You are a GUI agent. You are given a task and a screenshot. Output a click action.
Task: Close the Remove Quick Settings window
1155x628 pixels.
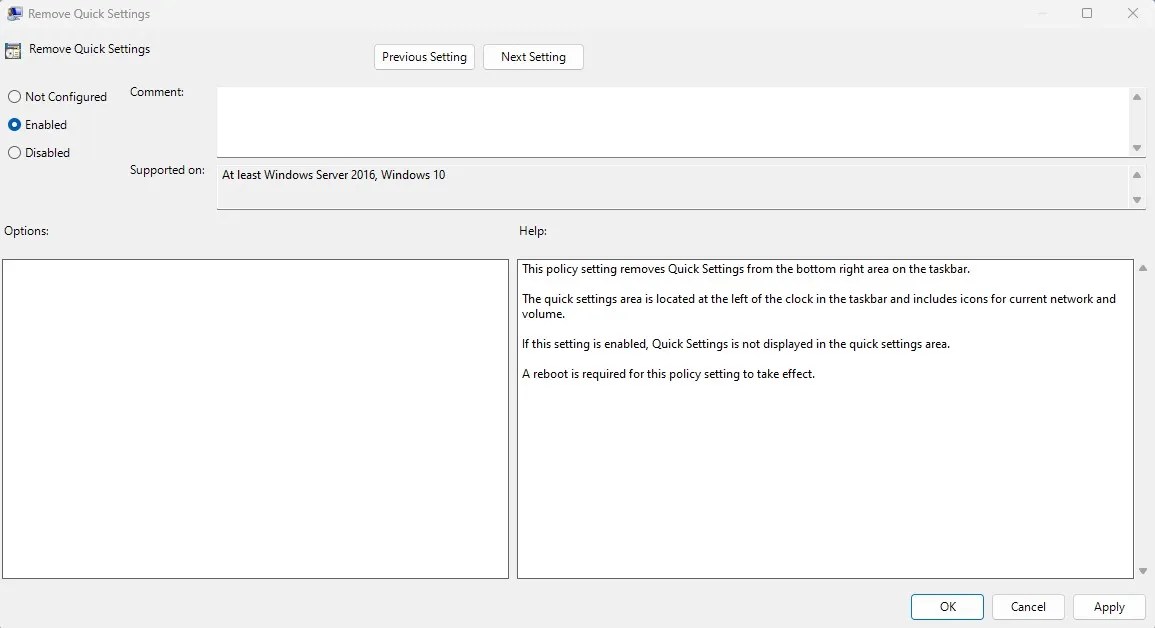[x=1133, y=13]
